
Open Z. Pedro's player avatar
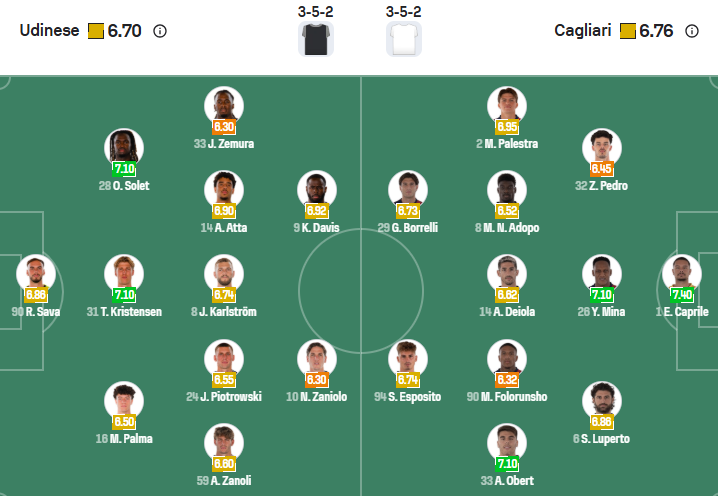[602, 148]
